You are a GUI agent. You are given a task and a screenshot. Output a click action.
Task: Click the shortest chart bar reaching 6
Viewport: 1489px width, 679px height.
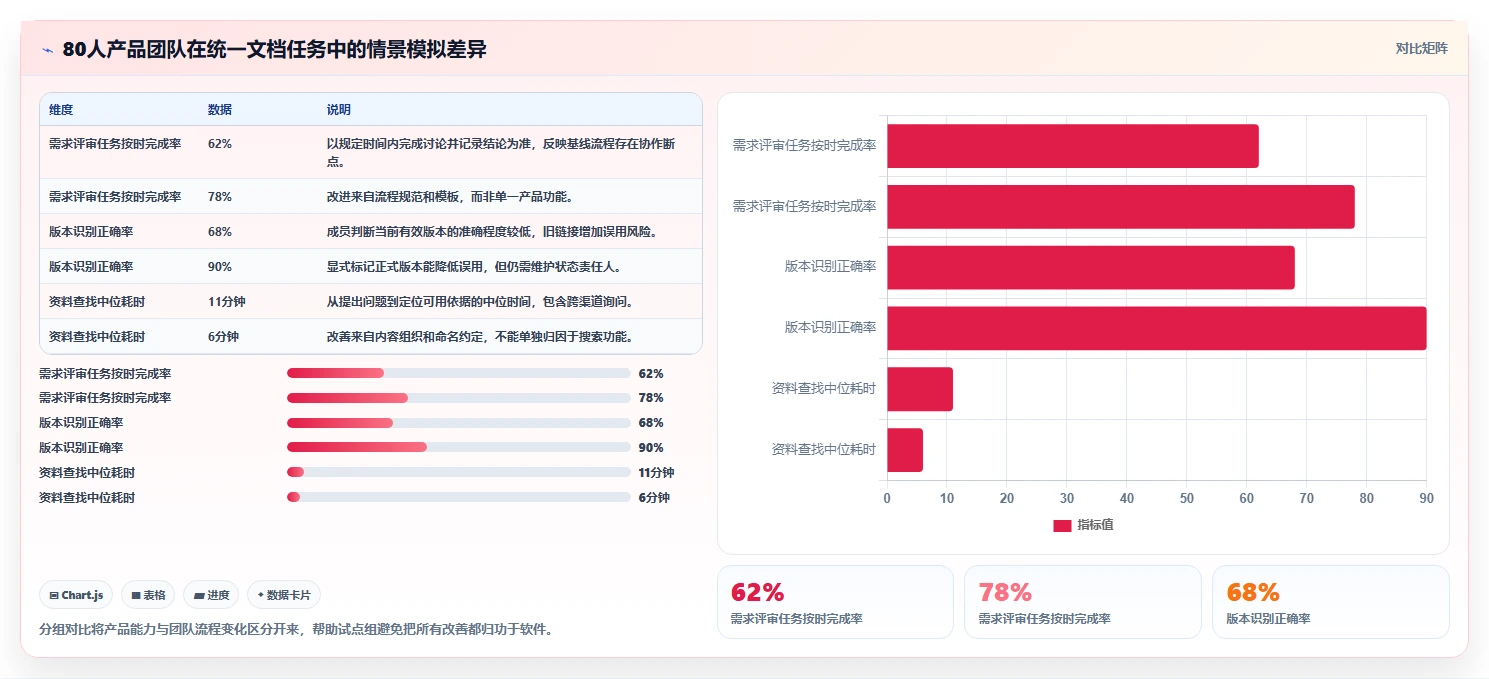point(905,450)
